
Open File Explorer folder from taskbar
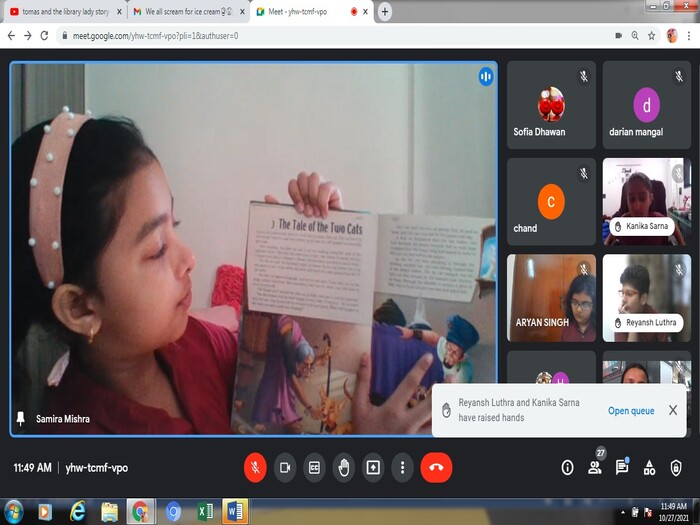click(x=109, y=512)
